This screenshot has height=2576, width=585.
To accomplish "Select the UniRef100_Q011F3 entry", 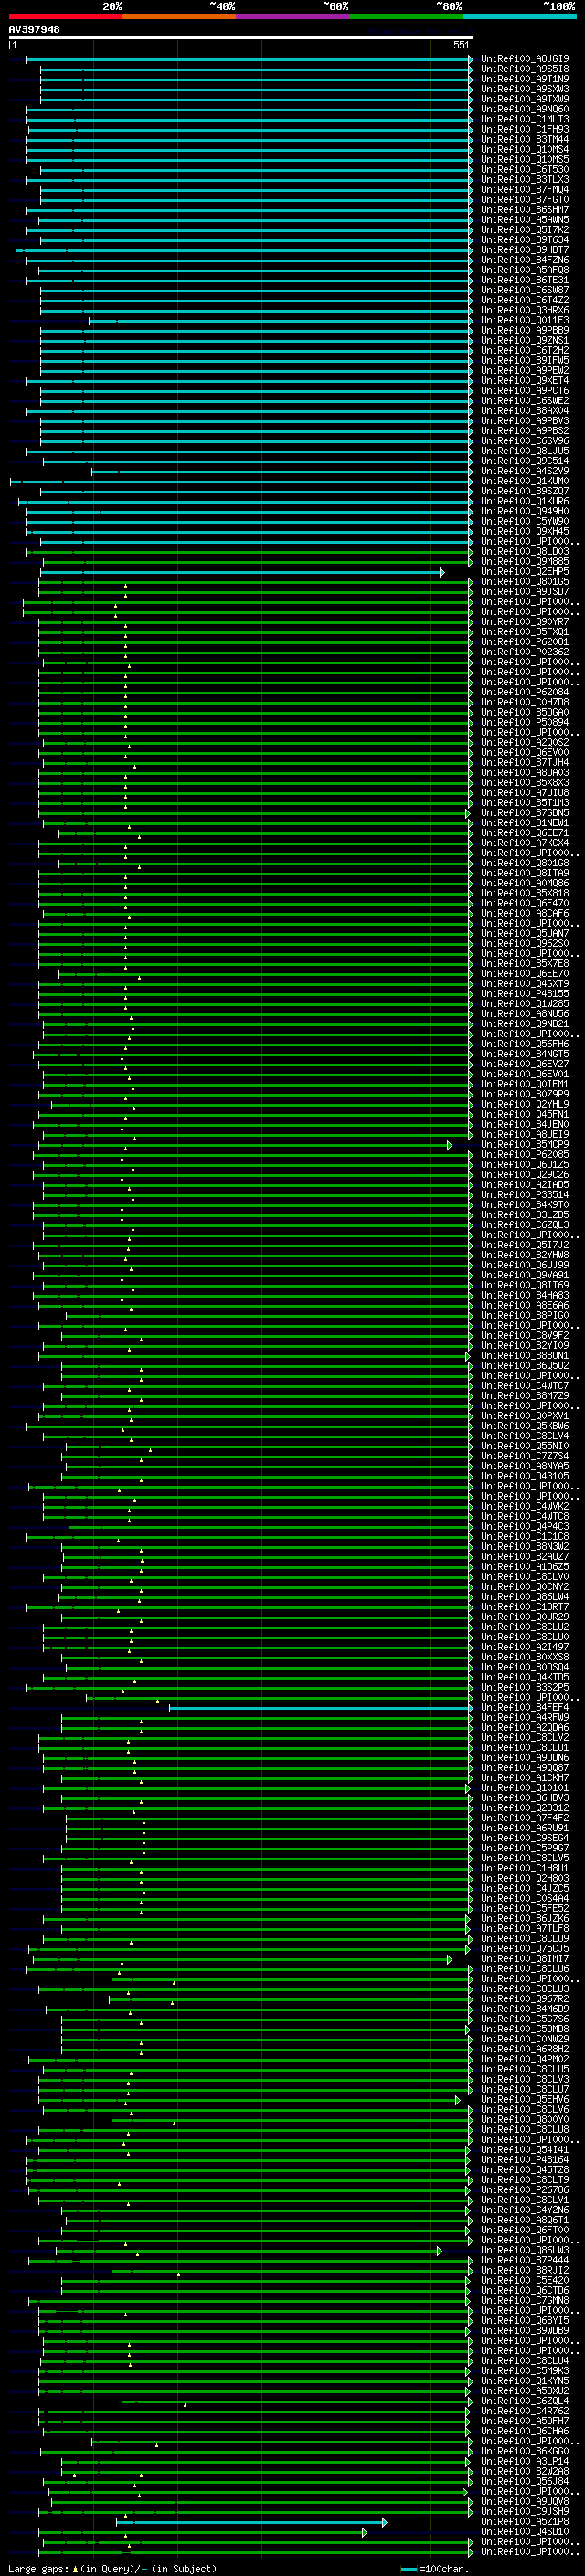I will coord(525,320).
